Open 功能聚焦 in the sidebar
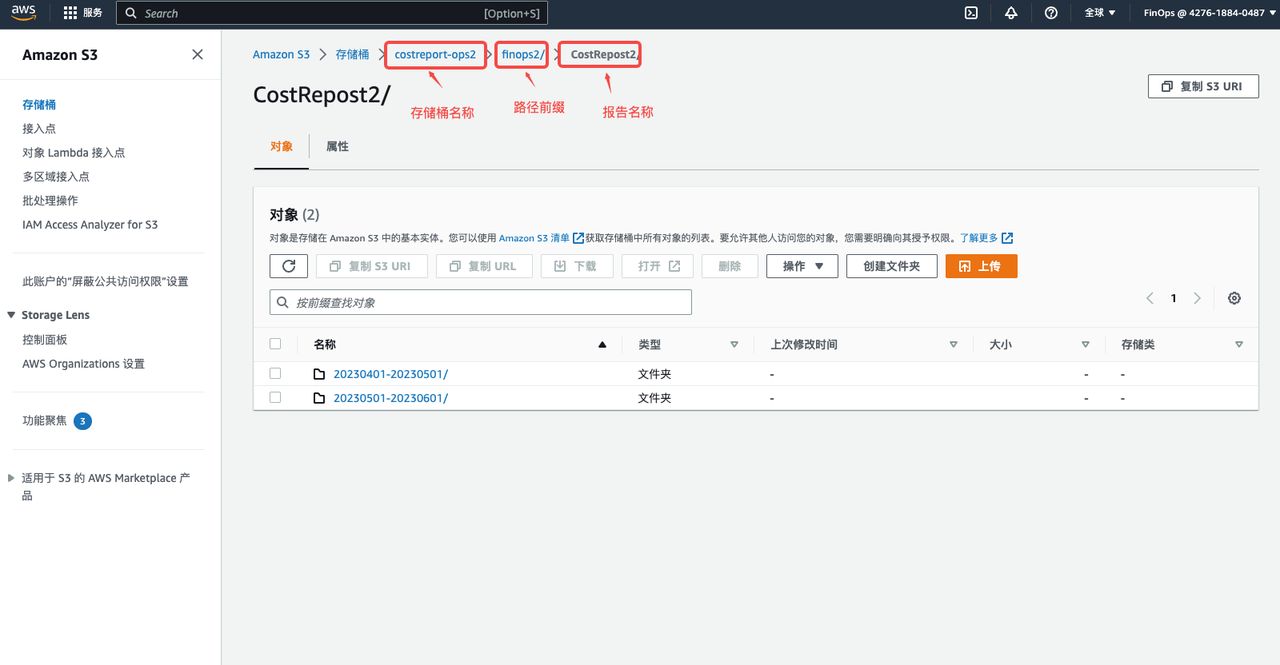The width and height of the screenshot is (1280, 665). [45, 421]
